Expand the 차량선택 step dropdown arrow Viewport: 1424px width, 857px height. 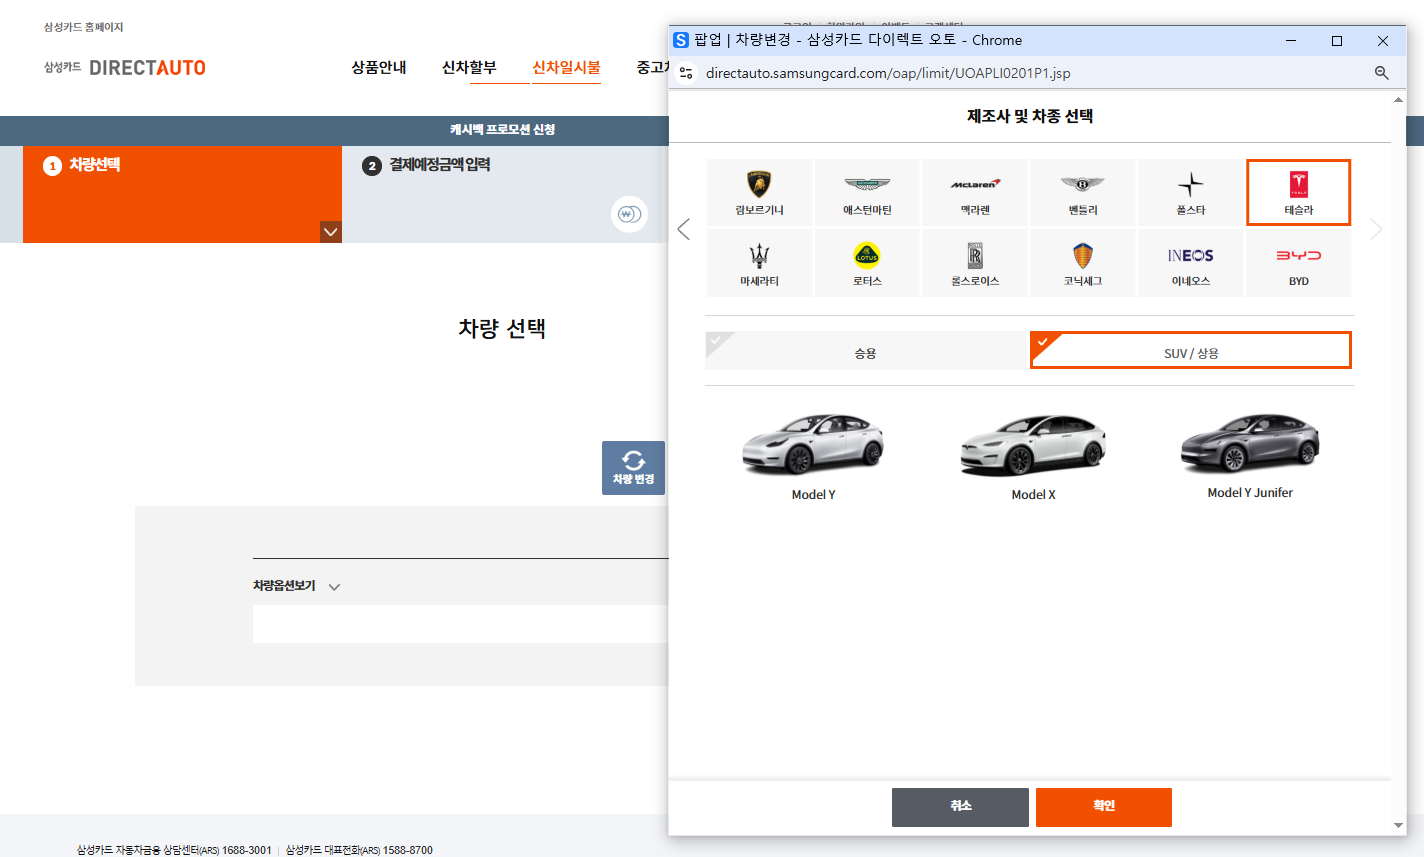coord(330,232)
